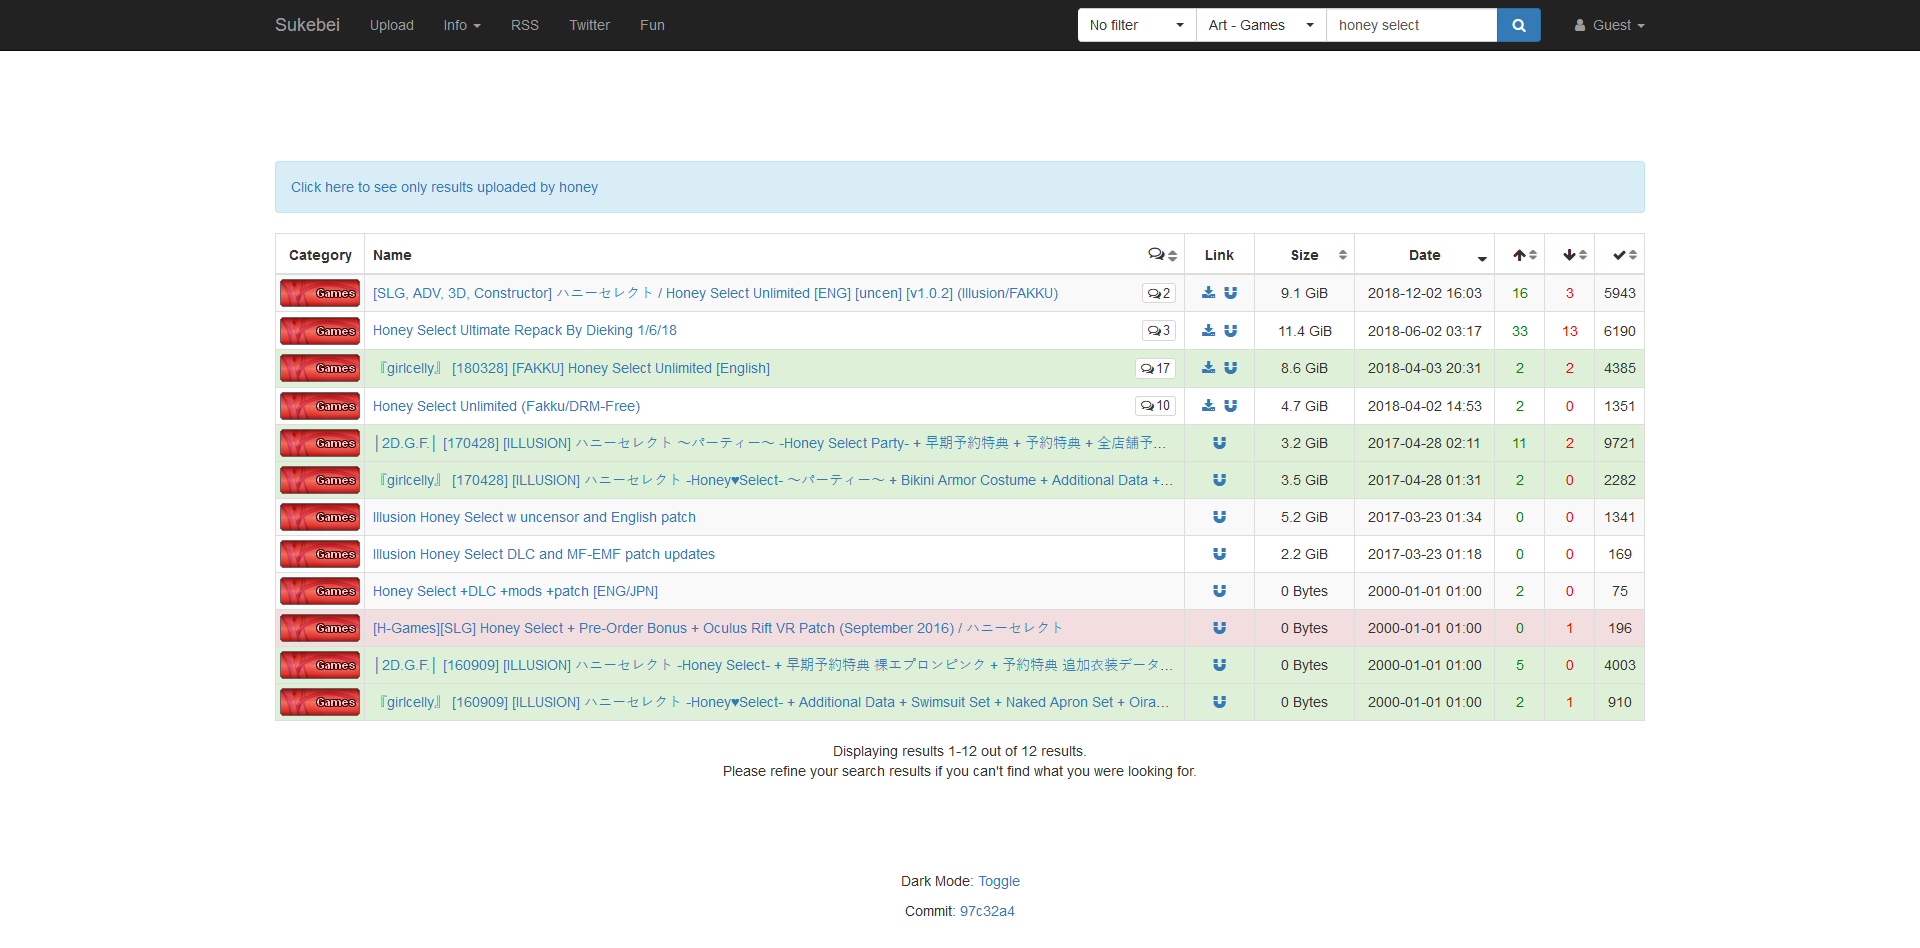Sort results by comments count

(1162, 255)
